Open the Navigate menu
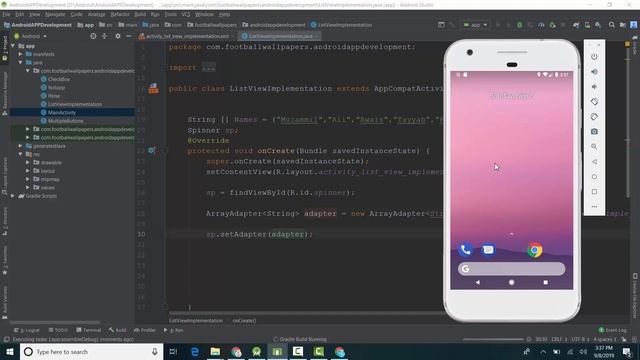The image size is (640, 360). pos(55,14)
